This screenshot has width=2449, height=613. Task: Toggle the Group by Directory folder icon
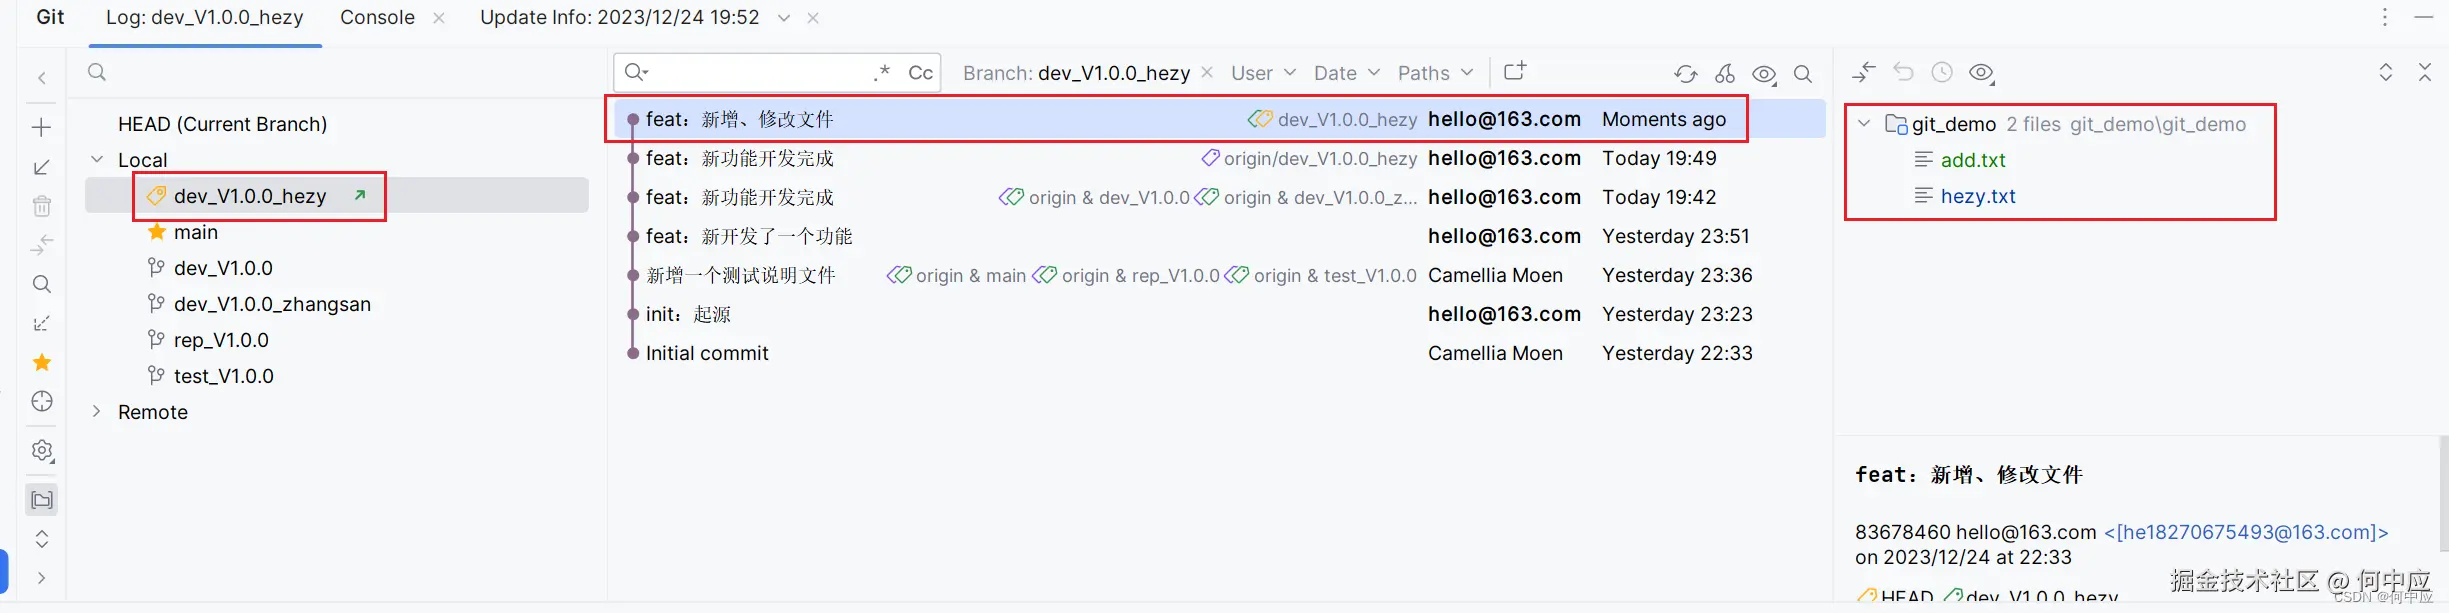[42, 500]
